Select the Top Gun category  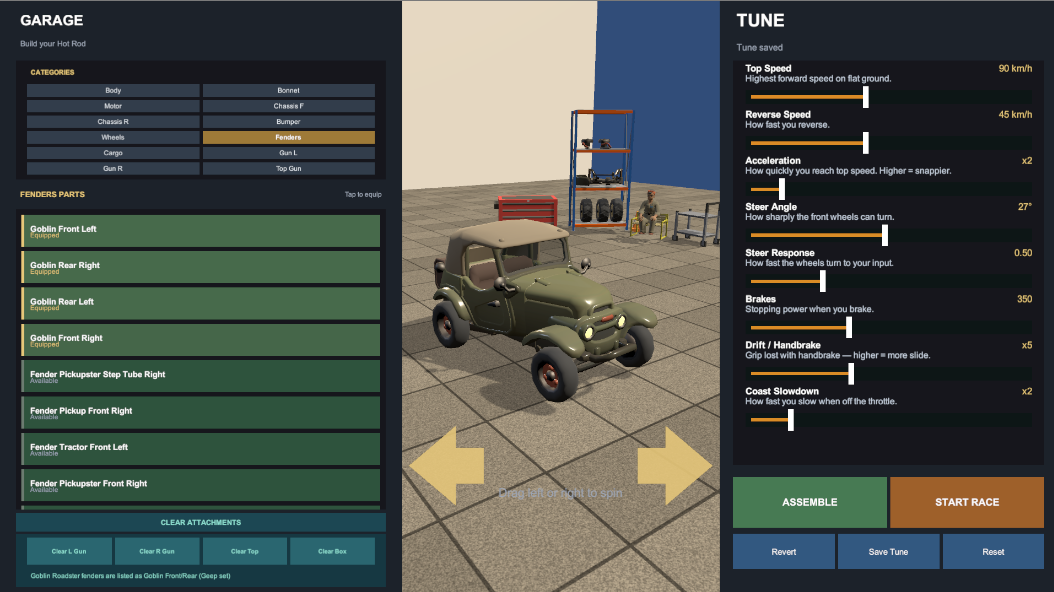(288, 169)
